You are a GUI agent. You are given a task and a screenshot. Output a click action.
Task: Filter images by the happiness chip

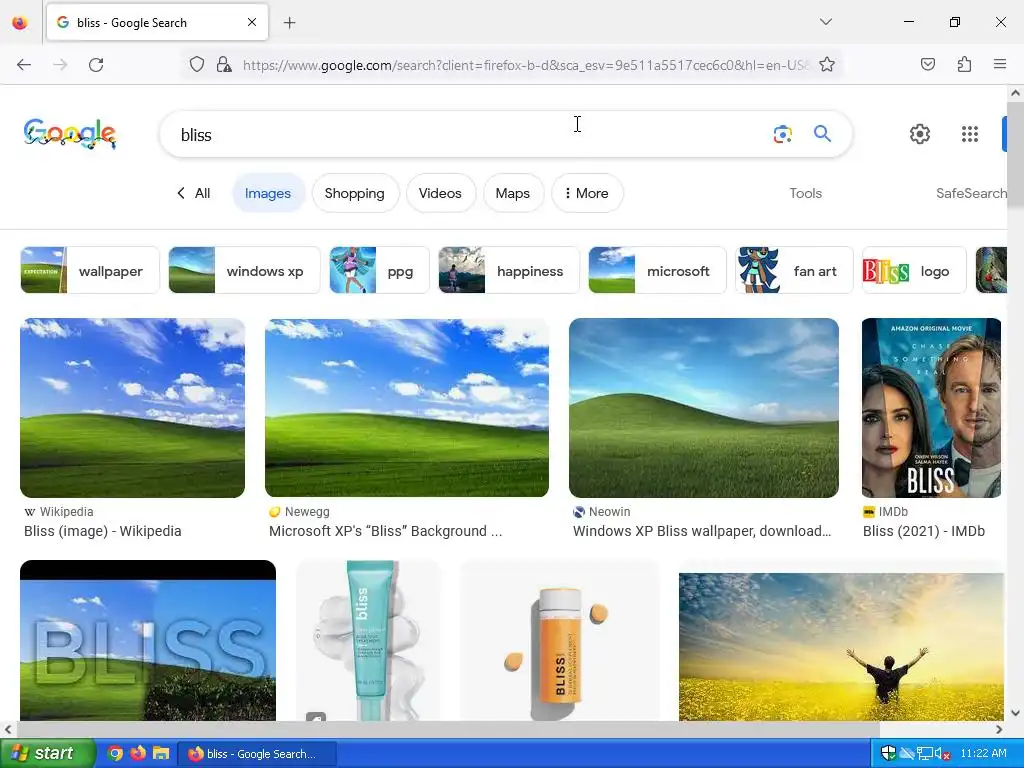click(x=509, y=270)
